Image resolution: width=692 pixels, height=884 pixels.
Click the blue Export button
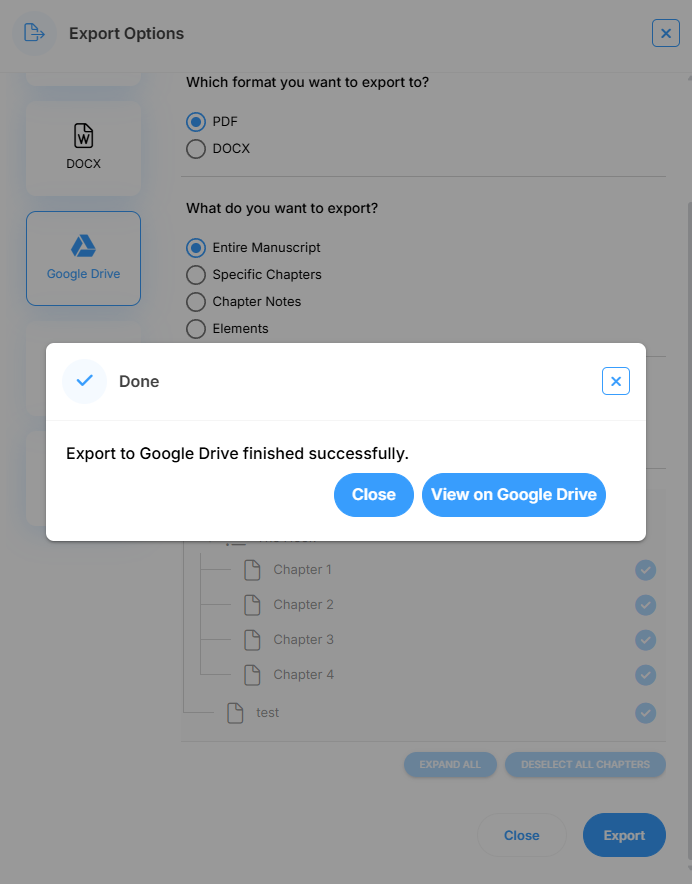tap(624, 835)
